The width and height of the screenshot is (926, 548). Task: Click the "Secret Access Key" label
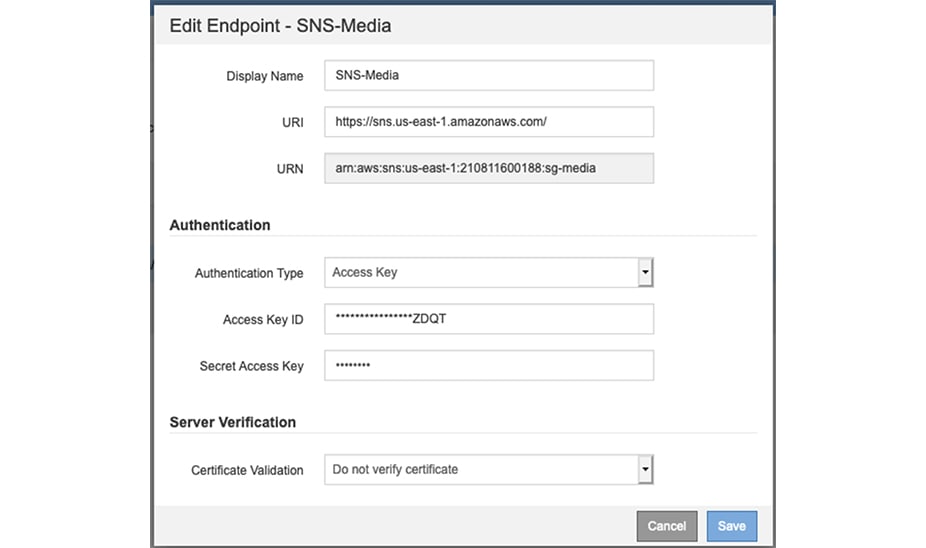click(x=251, y=366)
